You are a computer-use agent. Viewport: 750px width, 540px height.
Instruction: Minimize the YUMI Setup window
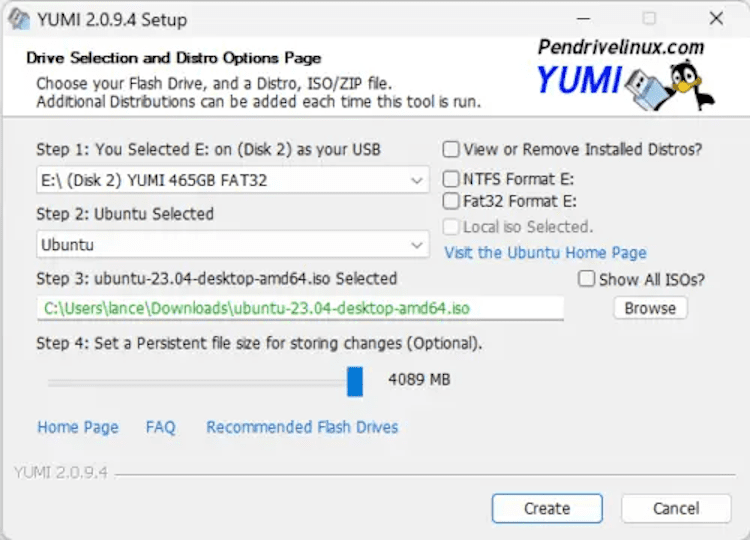tap(584, 19)
